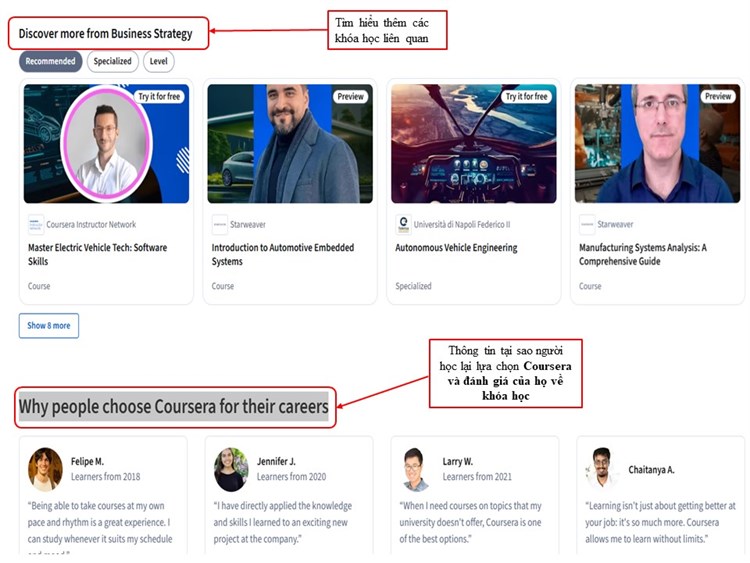Click Preview badge on Automotive Embedded Systems thumbnail
This screenshot has width=750, height=563.
coord(351,97)
